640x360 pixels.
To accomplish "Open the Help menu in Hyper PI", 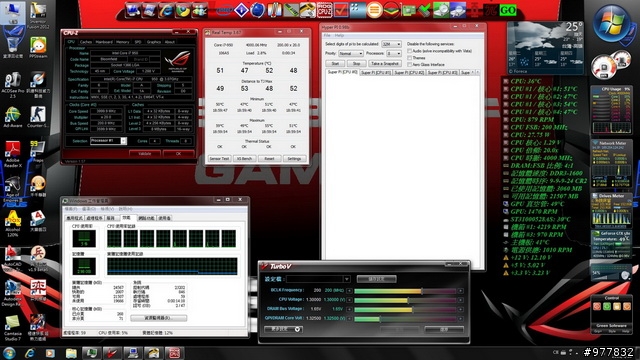I will point(339,36).
